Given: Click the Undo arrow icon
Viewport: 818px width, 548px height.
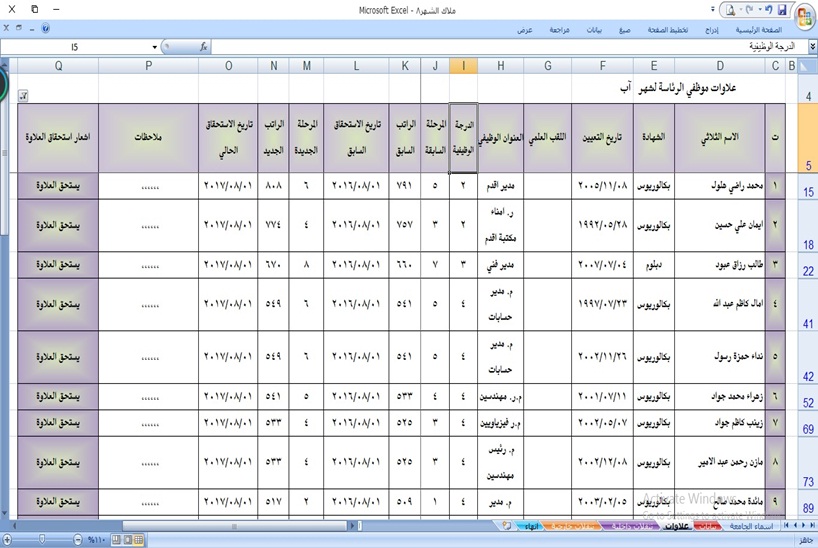Looking at the screenshot, I should coord(769,10).
